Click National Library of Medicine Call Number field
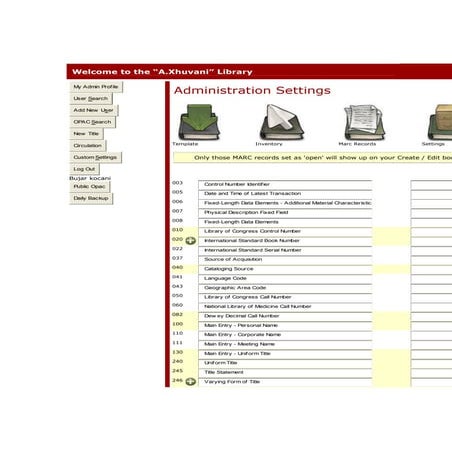This screenshot has width=452, height=452. coord(285,307)
